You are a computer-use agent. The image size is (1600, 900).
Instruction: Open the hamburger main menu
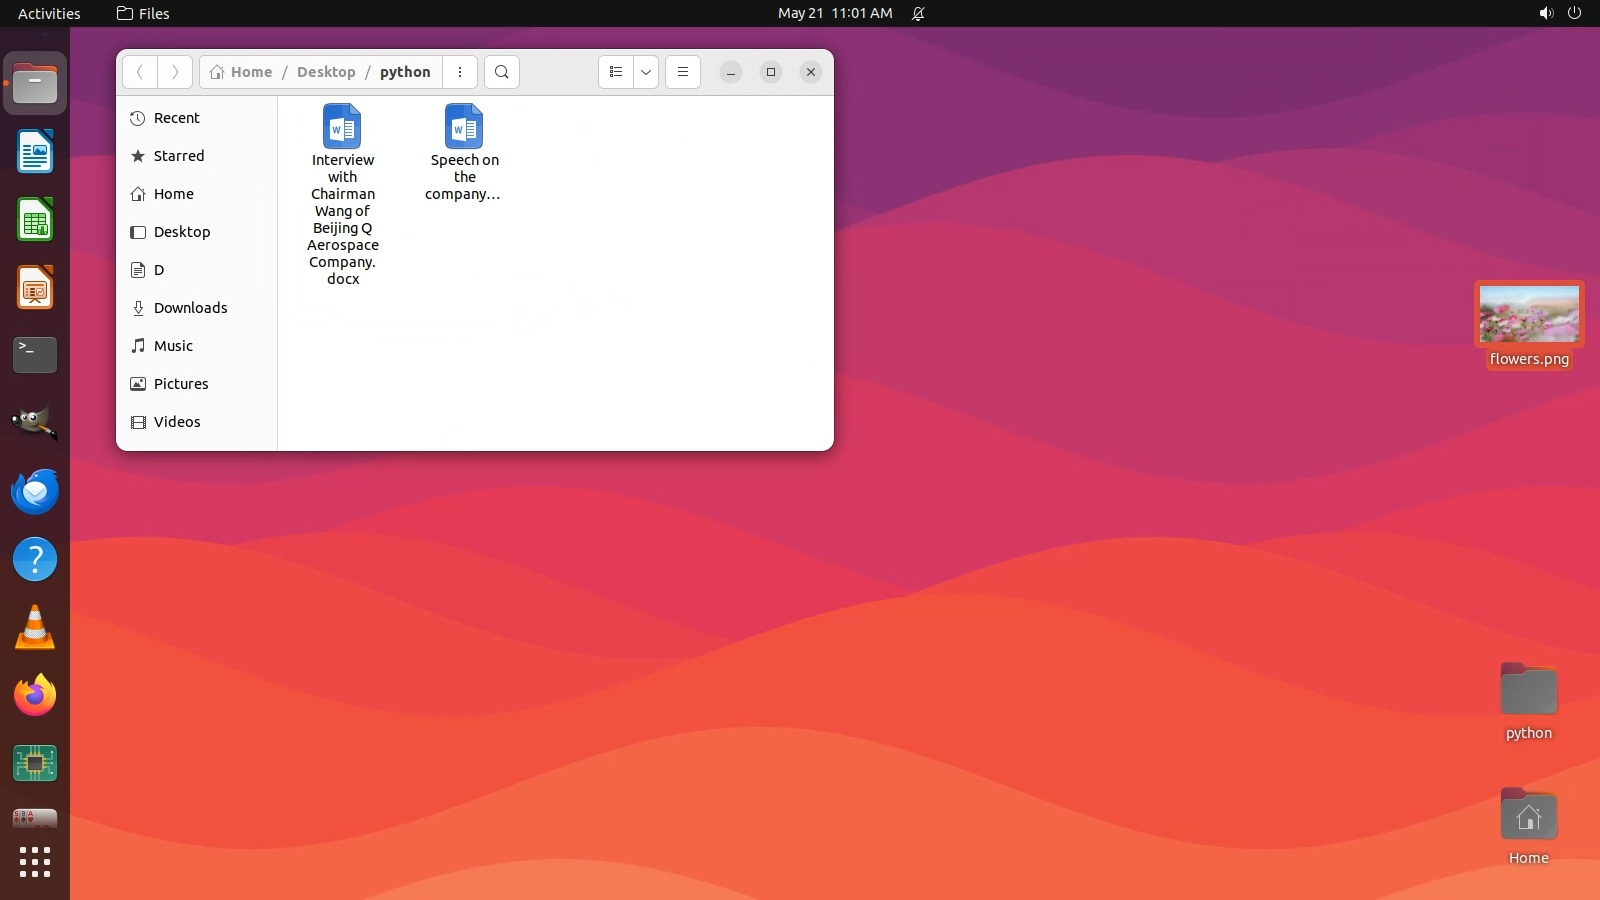click(683, 72)
